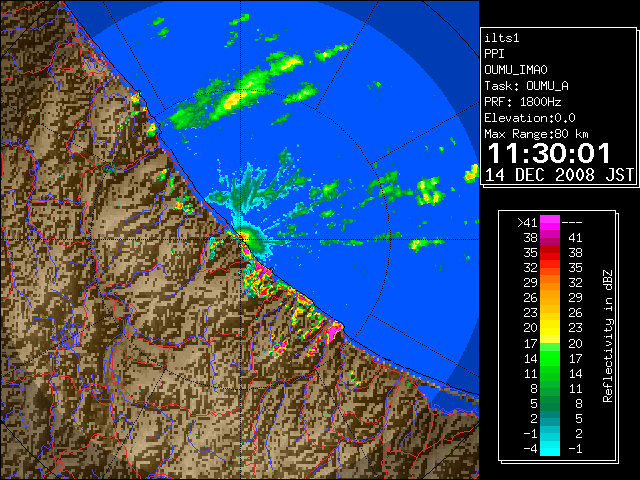Viewport: 640px width, 480px height.
Task: Select the 'PPI' scan type text
Action: tap(494, 54)
